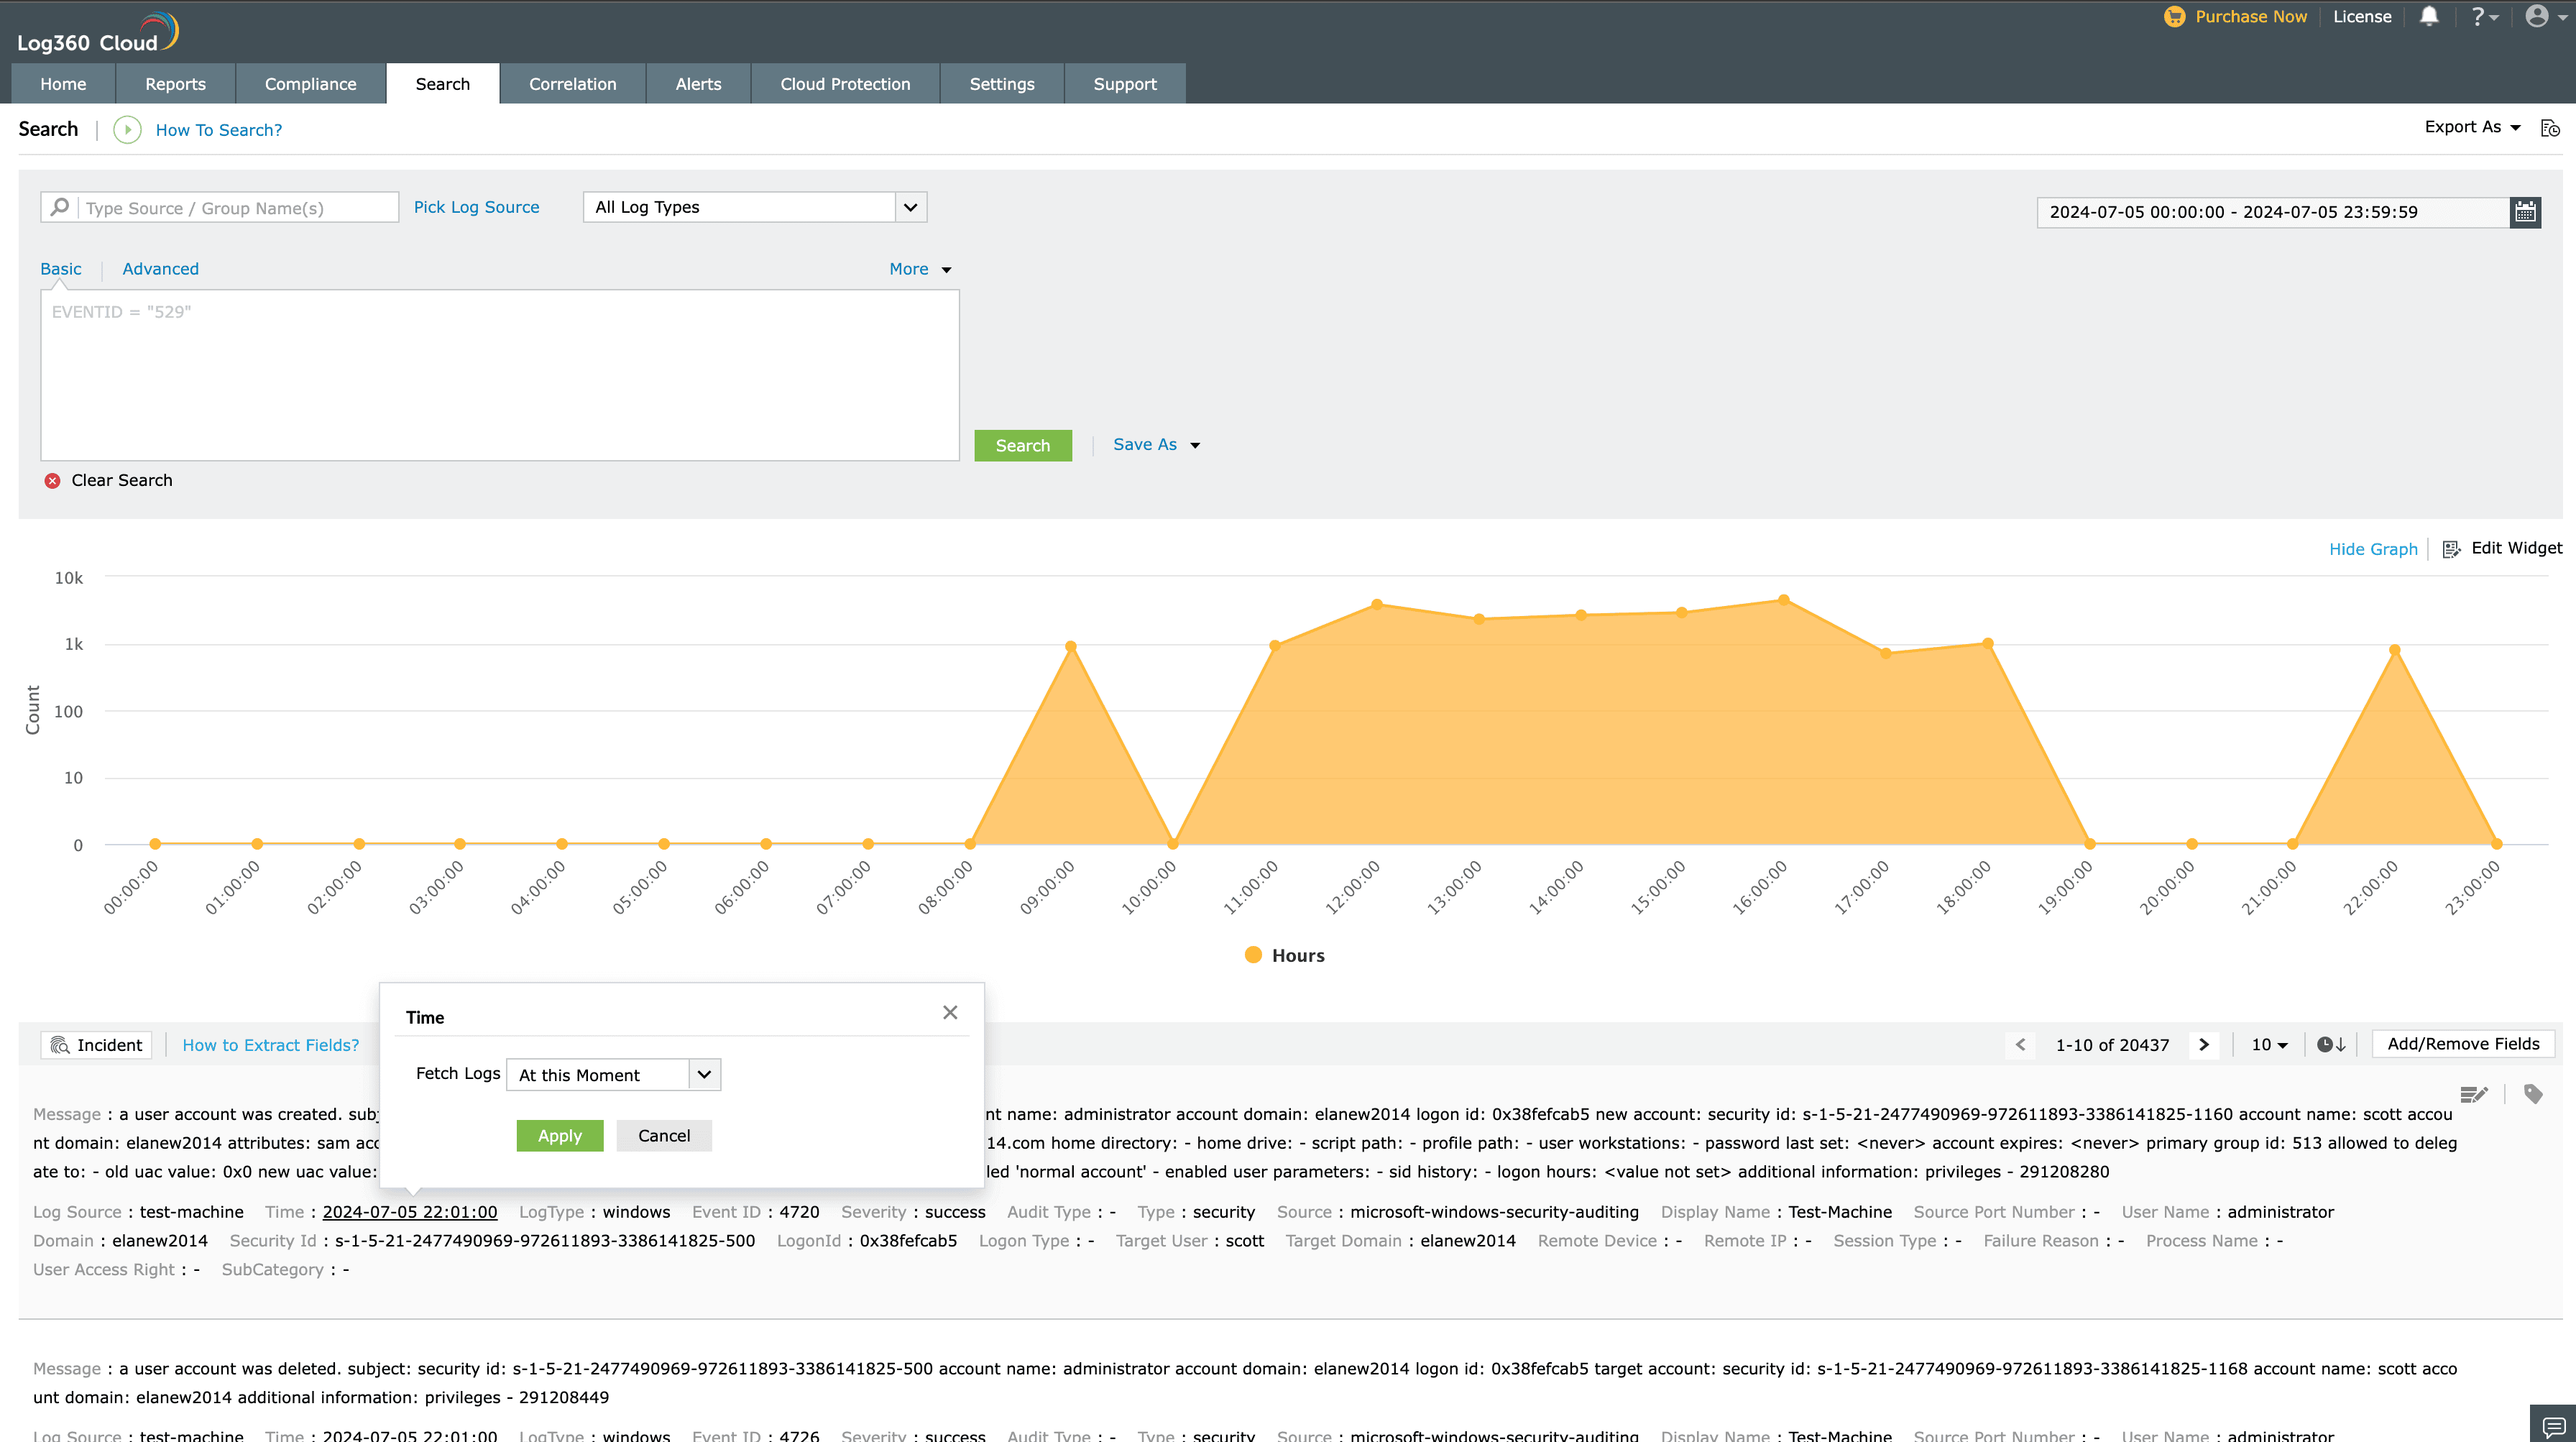Hide the graph via Hide Graph
Image resolution: width=2576 pixels, height=1442 pixels.
point(2372,549)
